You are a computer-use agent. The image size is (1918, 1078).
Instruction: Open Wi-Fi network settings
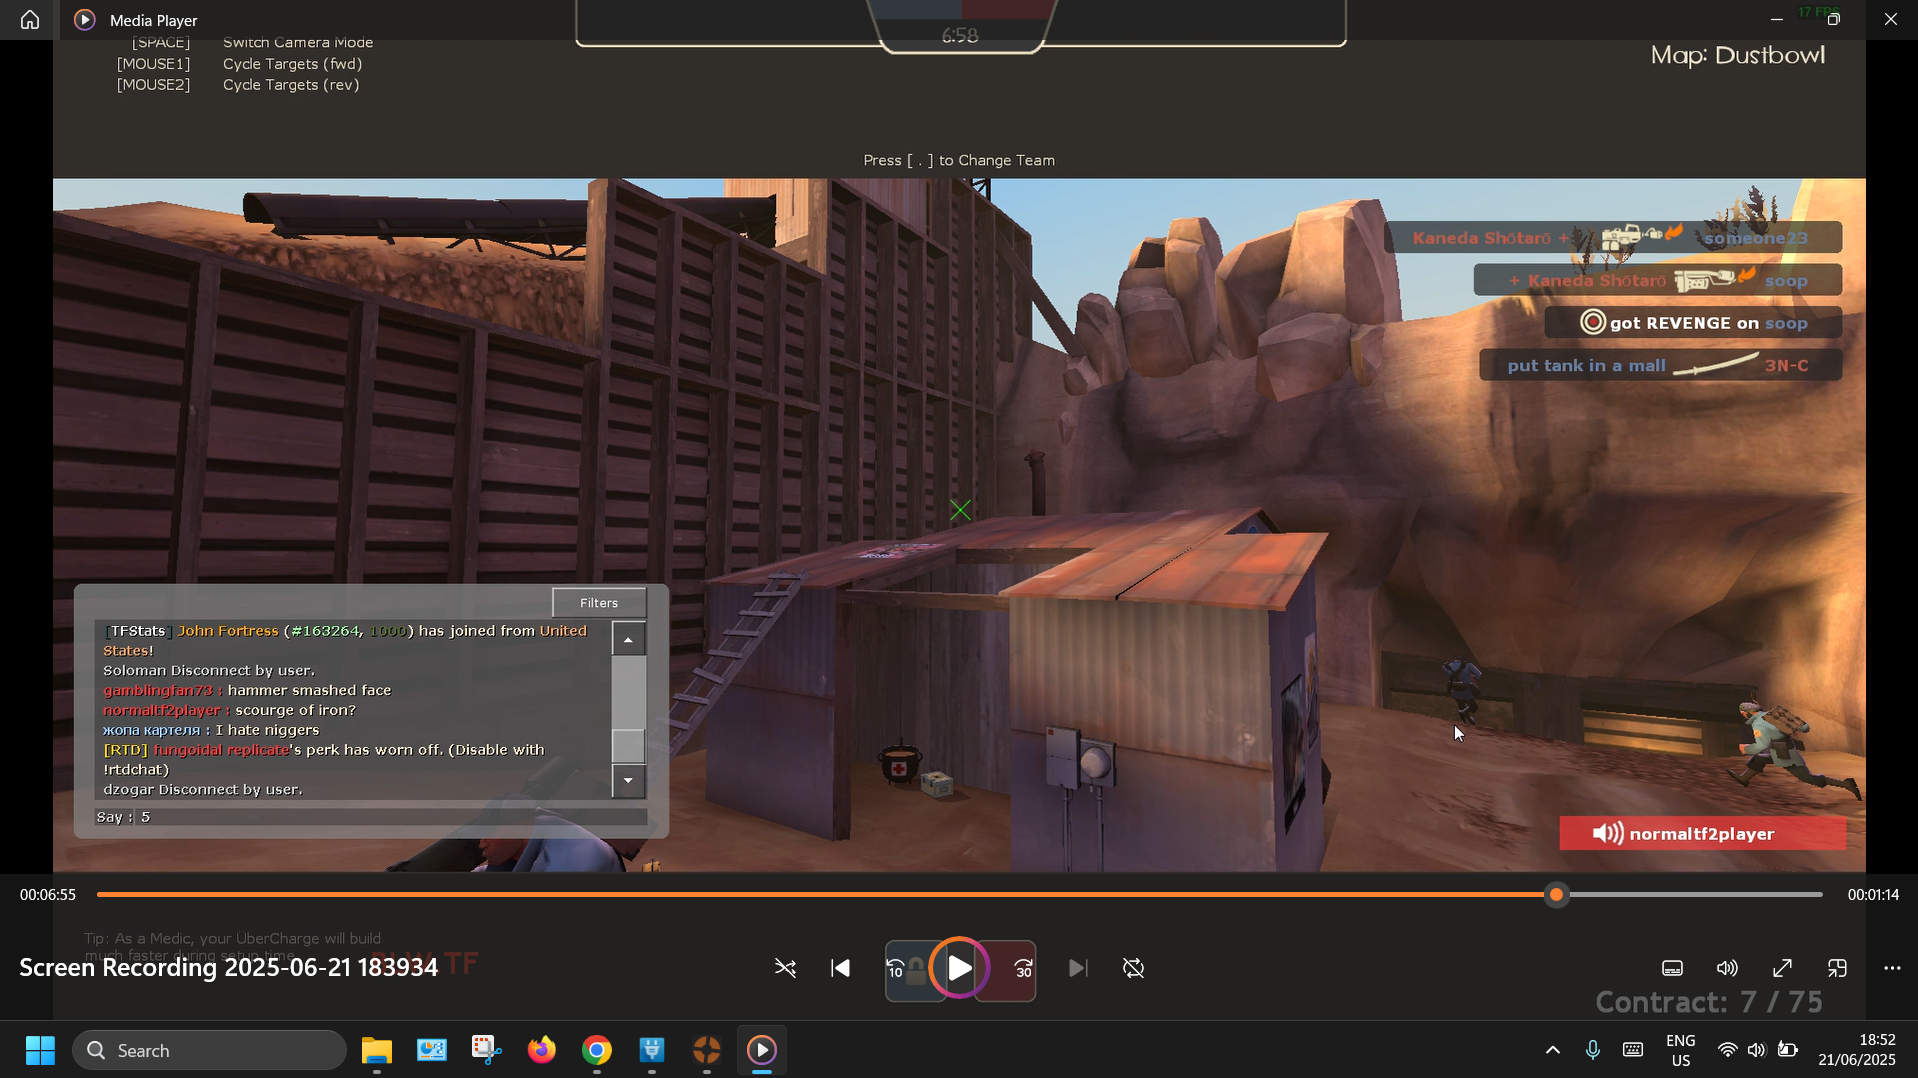click(x=1727, y=1050)
